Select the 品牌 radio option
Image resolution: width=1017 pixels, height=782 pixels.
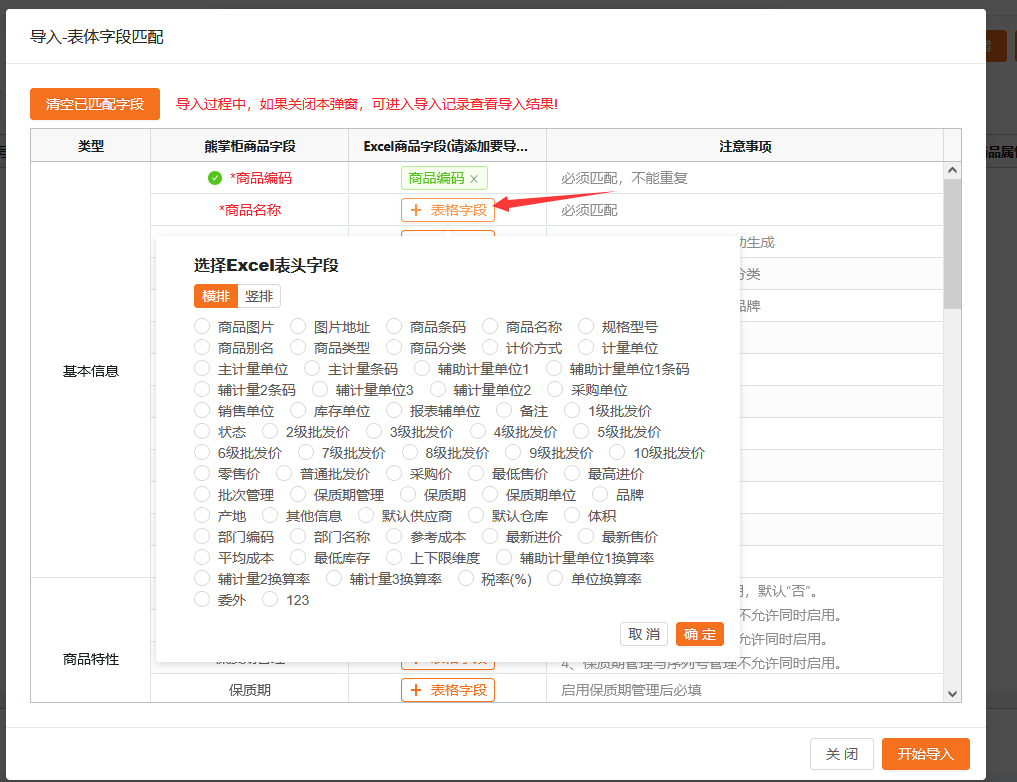pyautogui.click(x=600, y=495)
